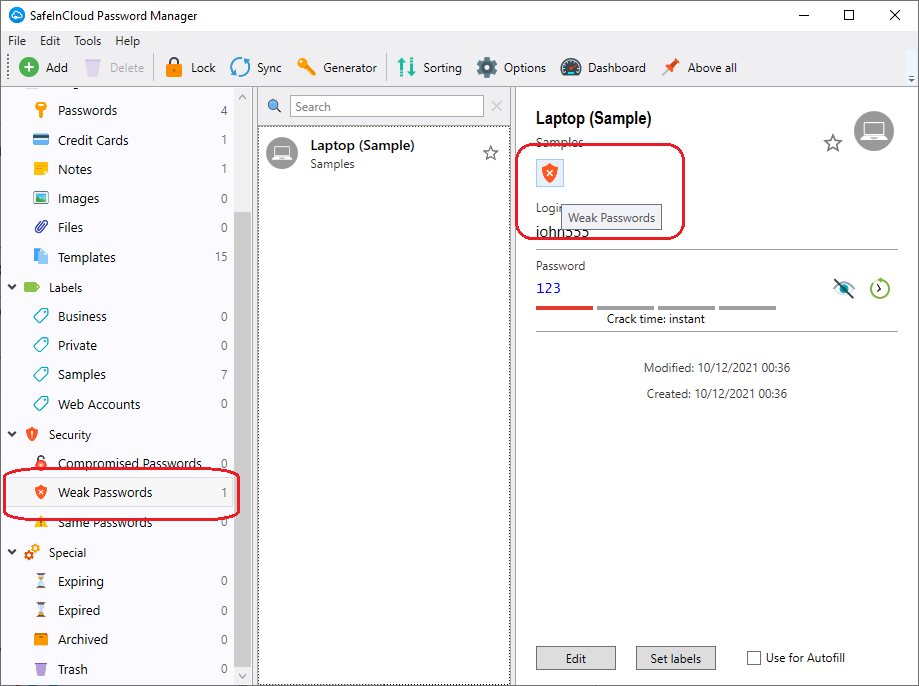This screenshot has height=686, width=919.
Task: Collapse the Special section chevron
Action: pos(12,552)
